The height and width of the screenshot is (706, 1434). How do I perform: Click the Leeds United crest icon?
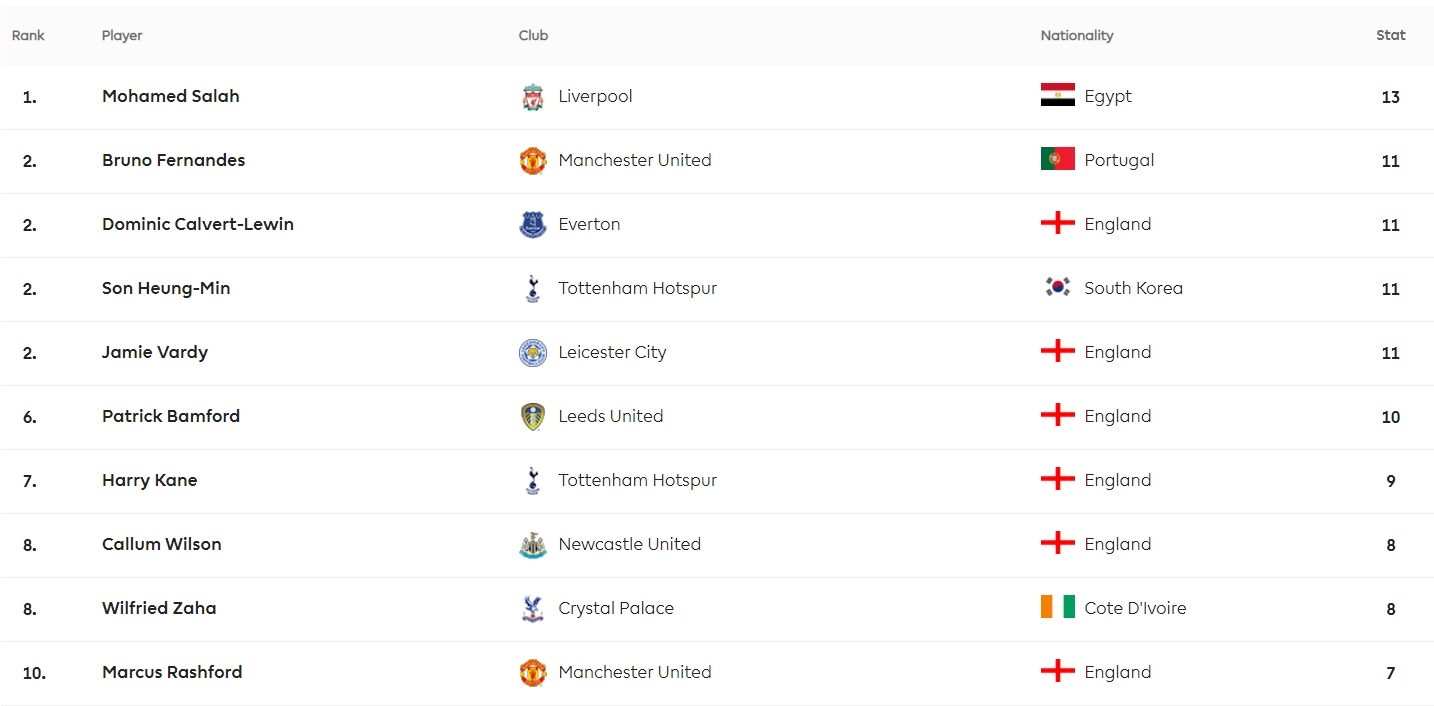point(533,417)
